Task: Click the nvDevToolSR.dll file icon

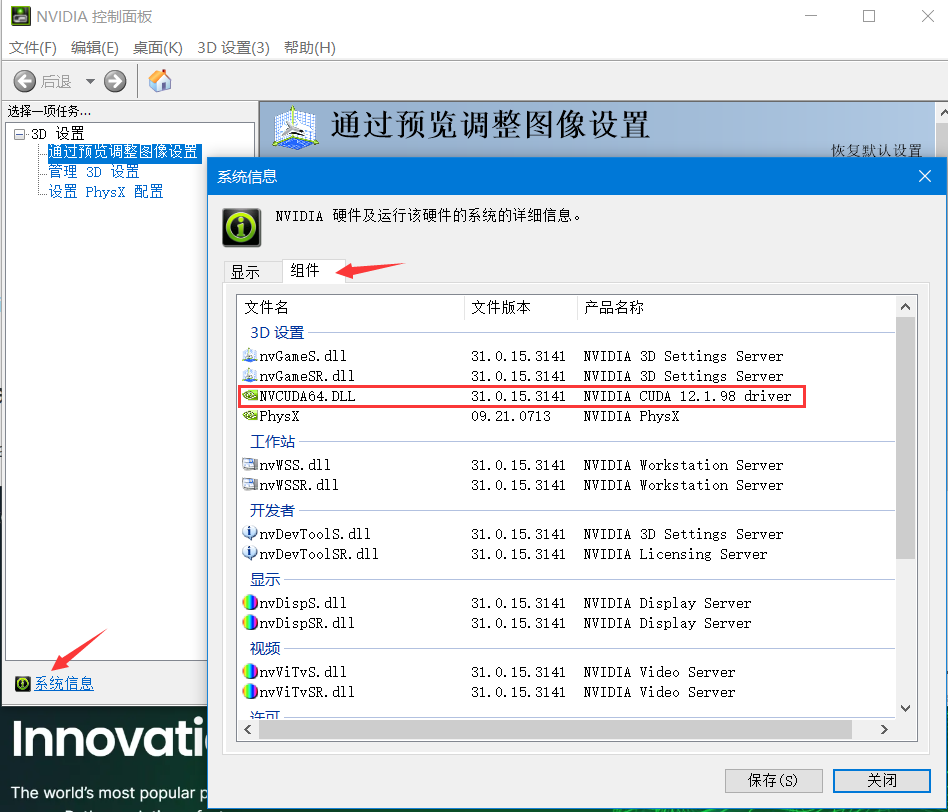Action: 250,553
